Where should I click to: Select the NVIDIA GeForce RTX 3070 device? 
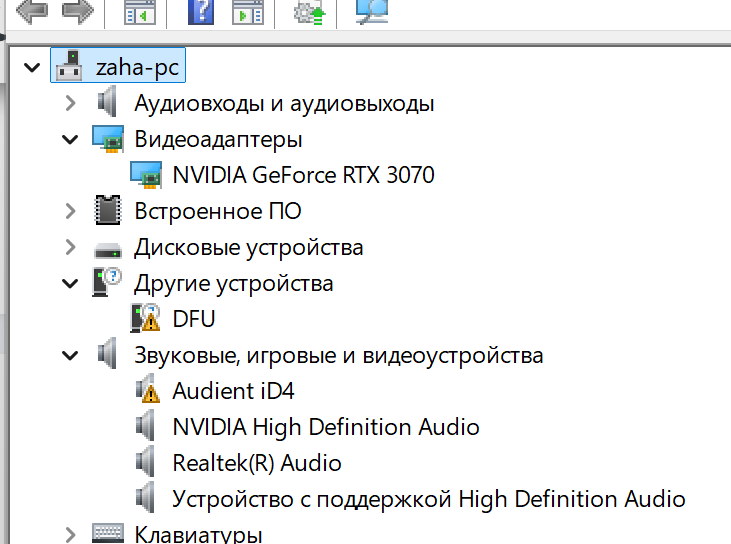303,175
